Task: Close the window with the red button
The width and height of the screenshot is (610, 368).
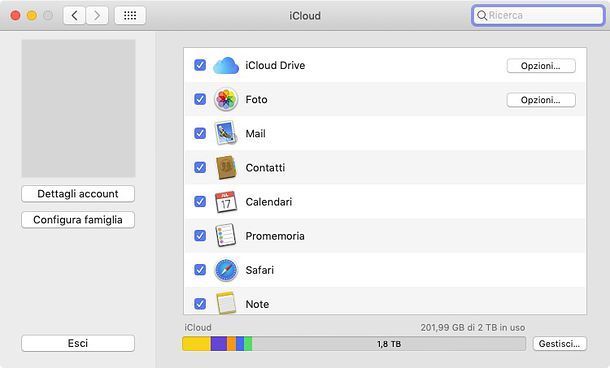Action: [x=15, y=16]
